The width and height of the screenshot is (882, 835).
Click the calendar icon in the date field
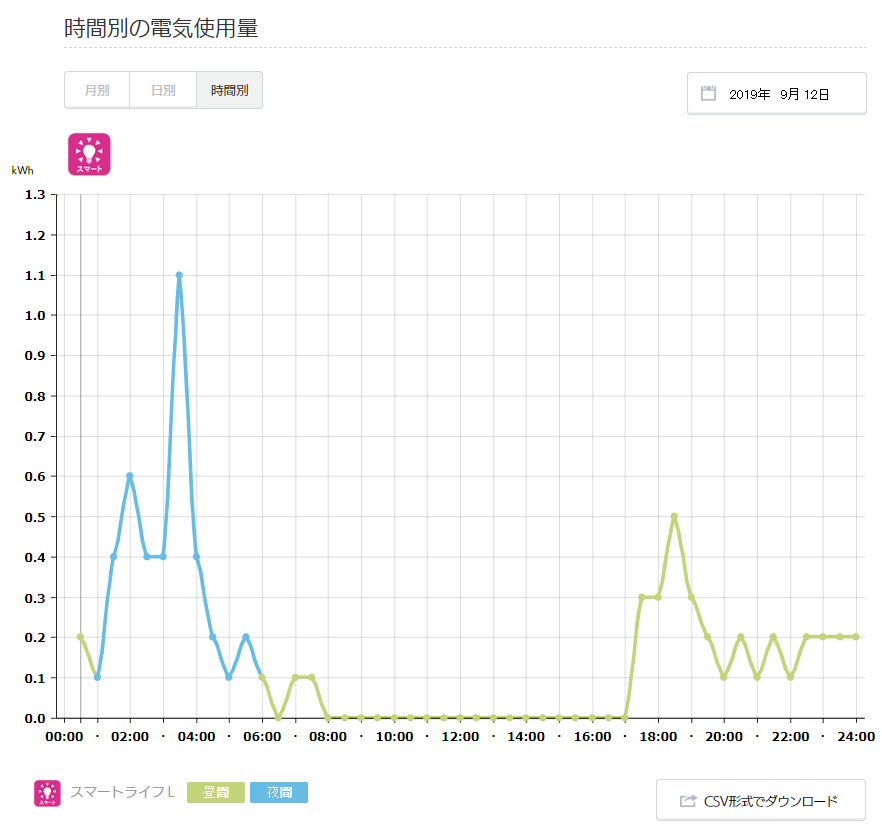[x=708, y=93]
